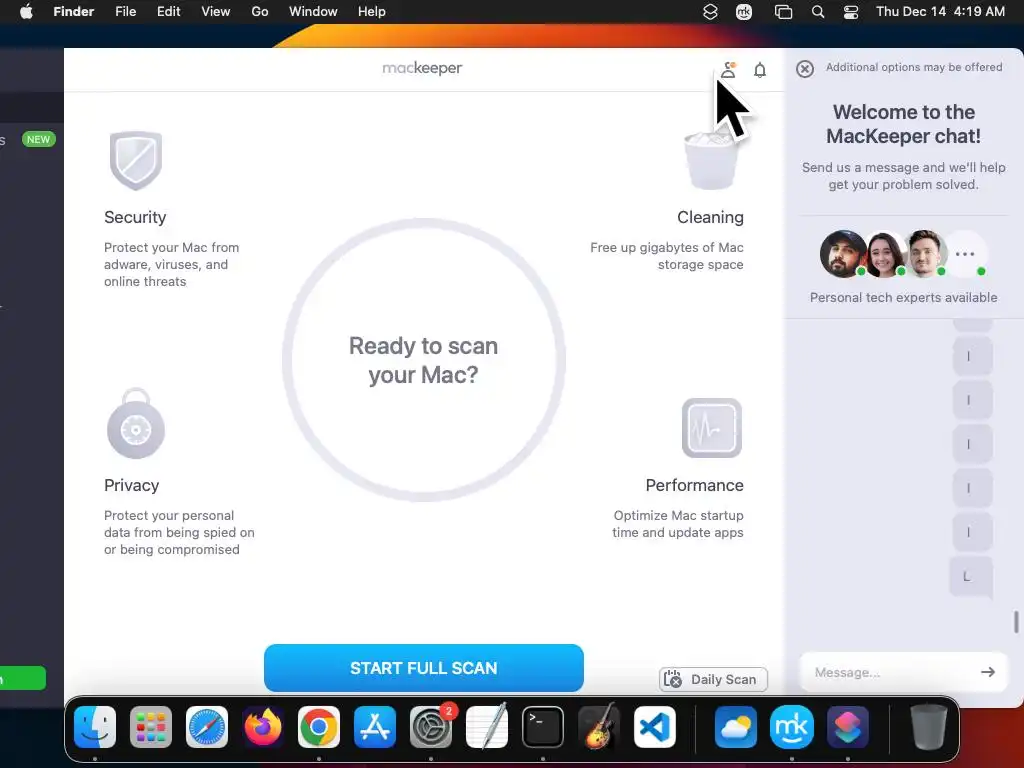Click the Cleaning heading text

tap(710, 217)
